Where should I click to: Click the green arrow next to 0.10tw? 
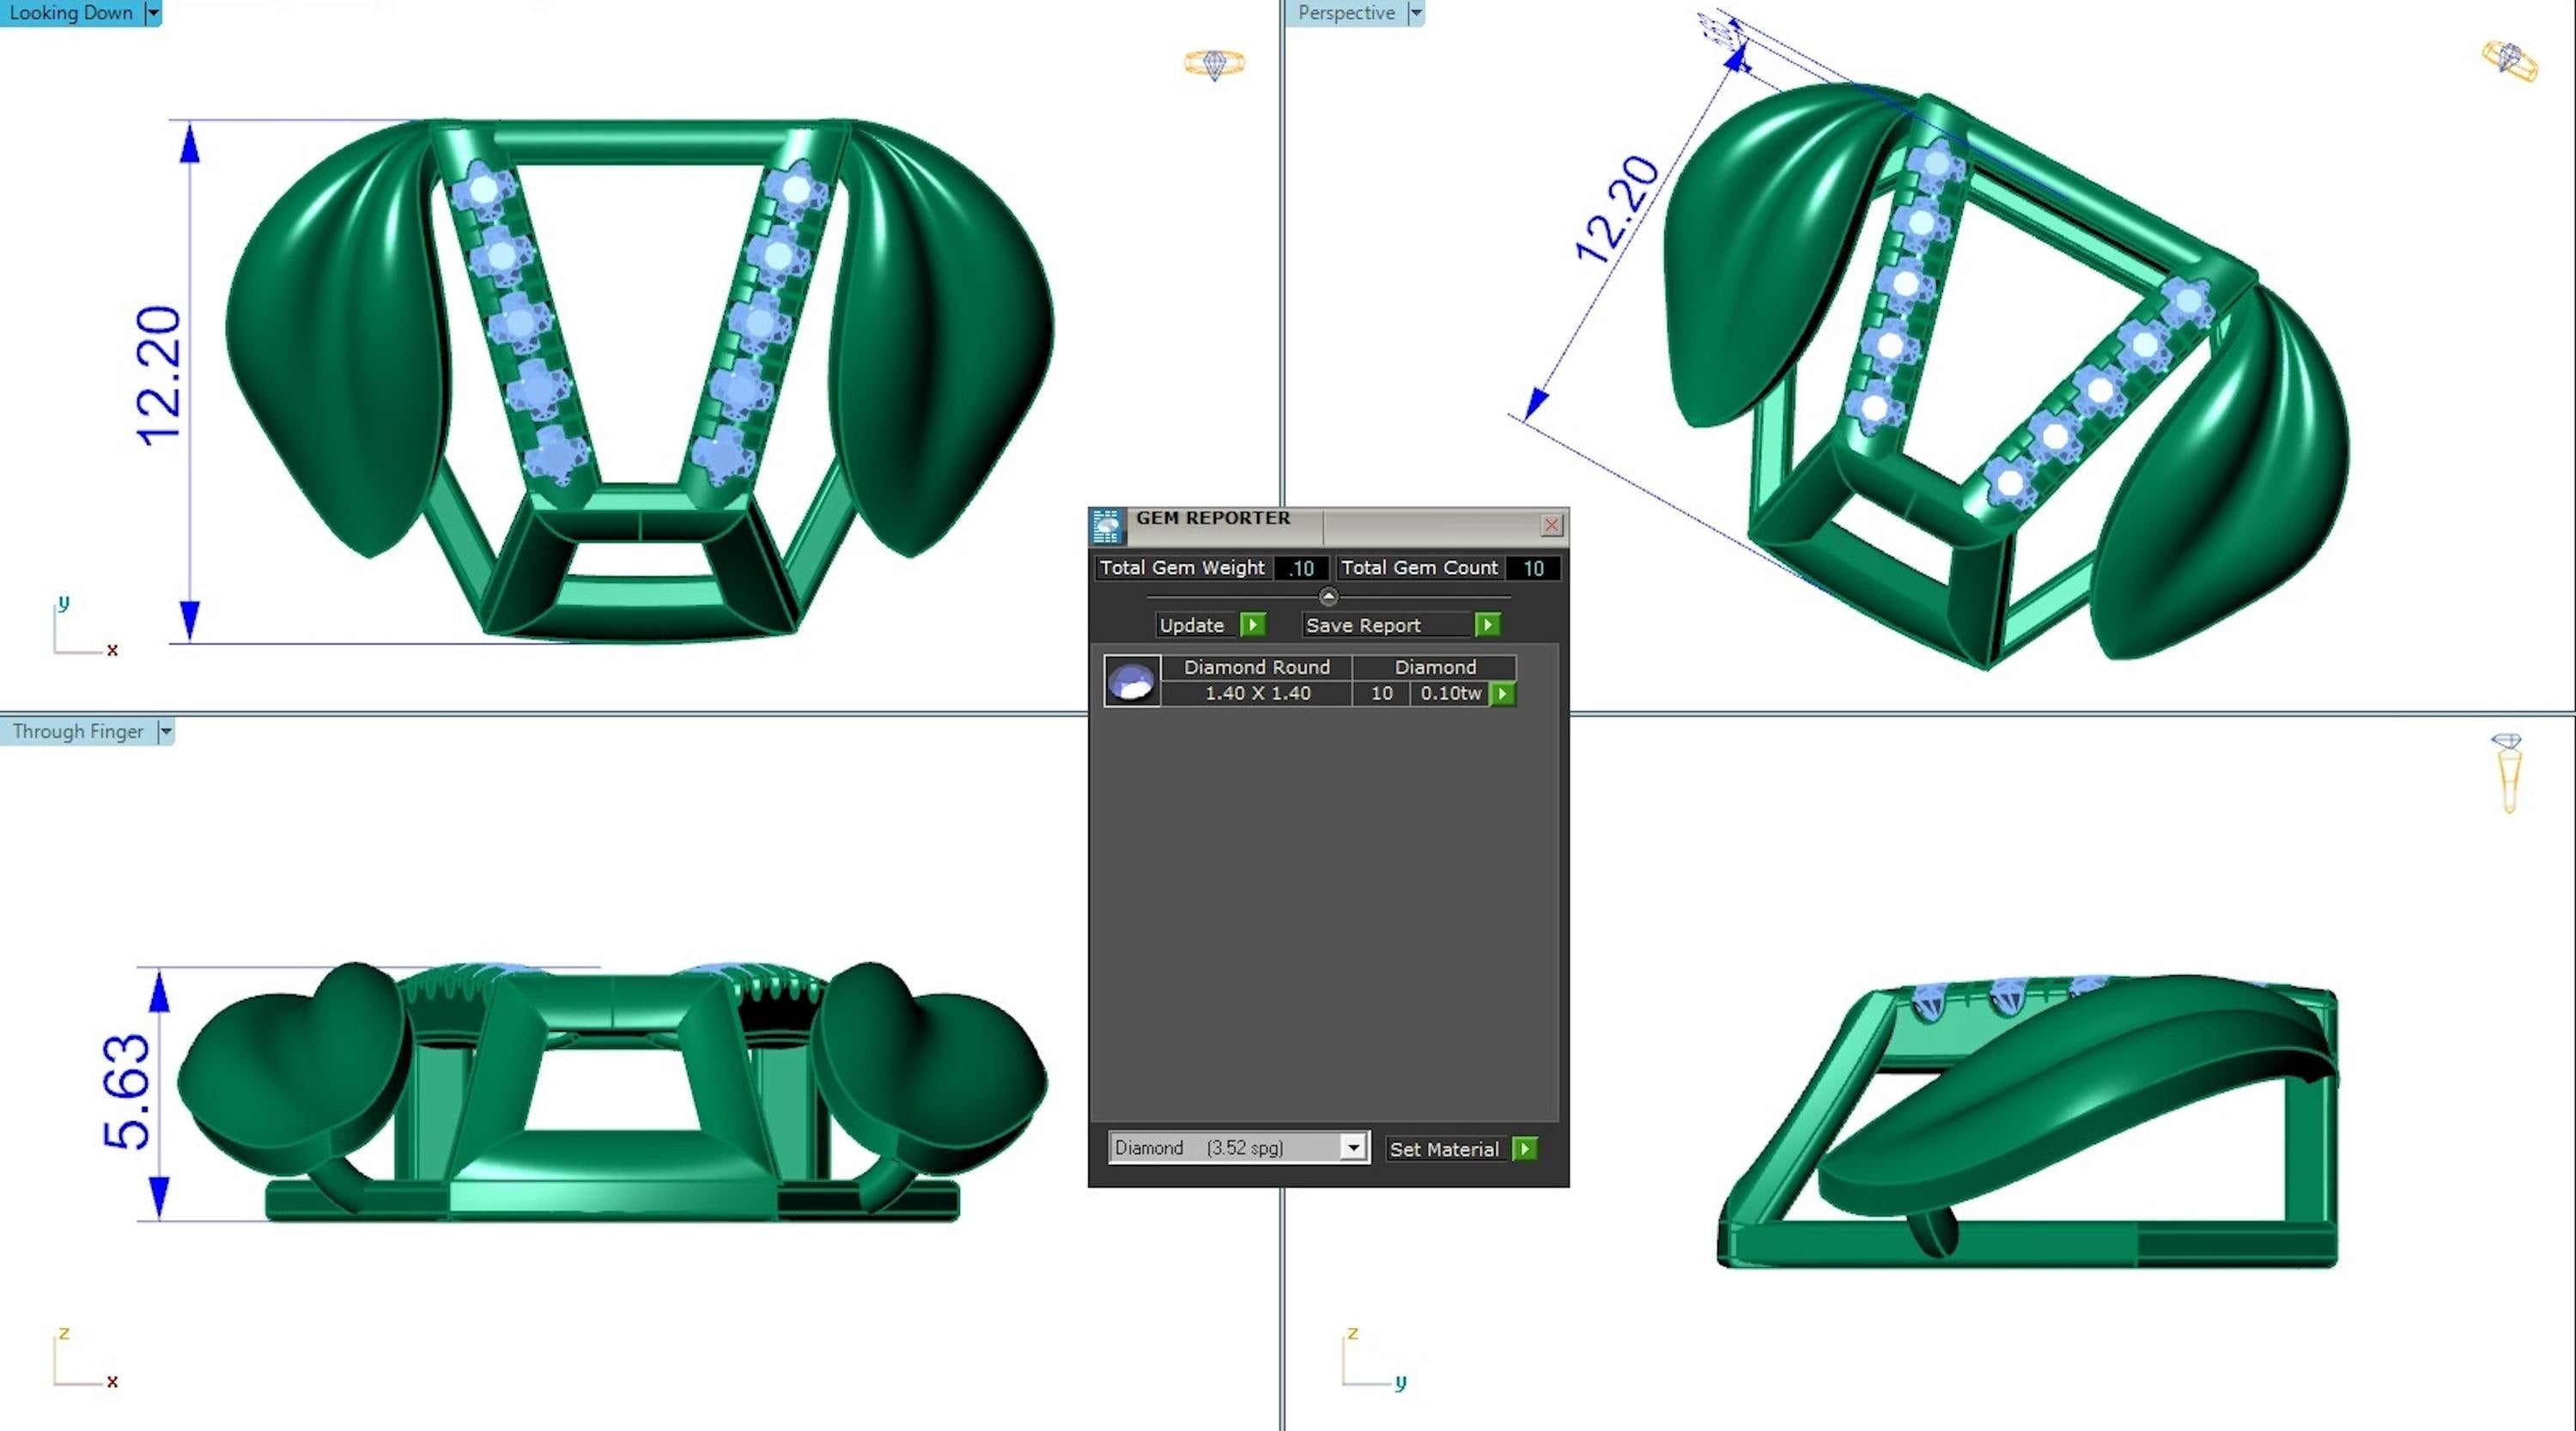pyautogui.click(x=1502, y=693)
